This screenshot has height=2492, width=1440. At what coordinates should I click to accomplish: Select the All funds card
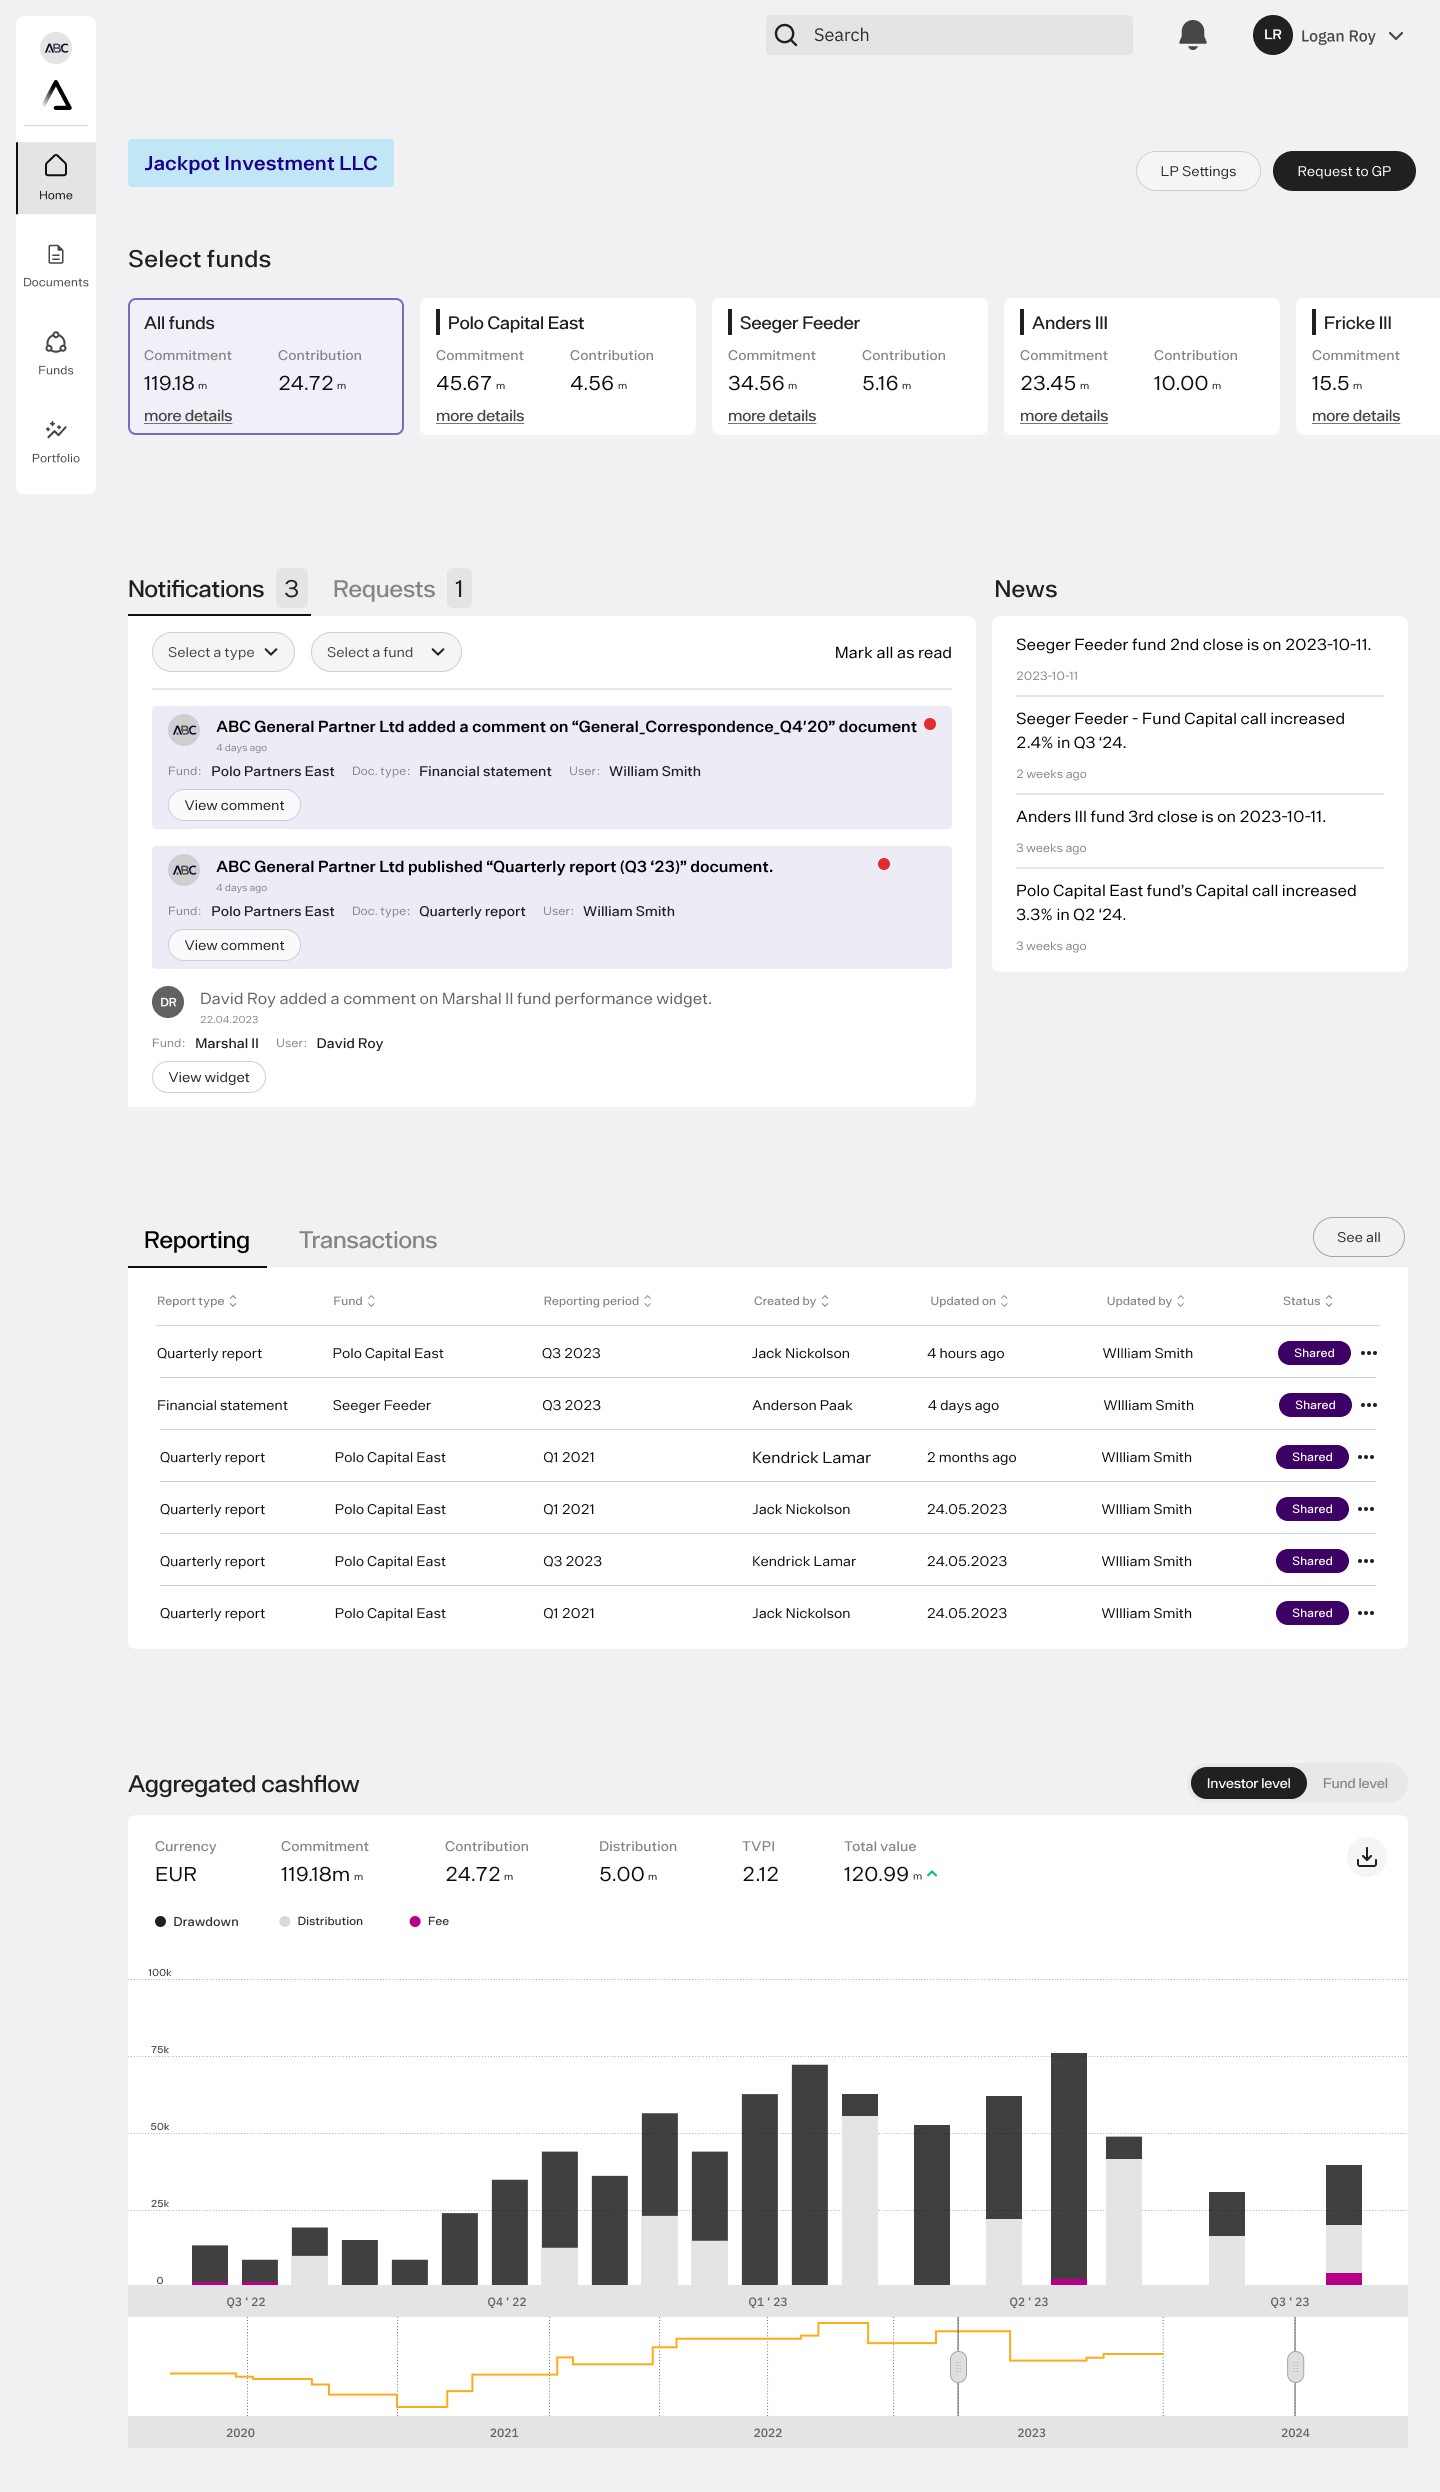pyautogui.click(x=266, y=366)
